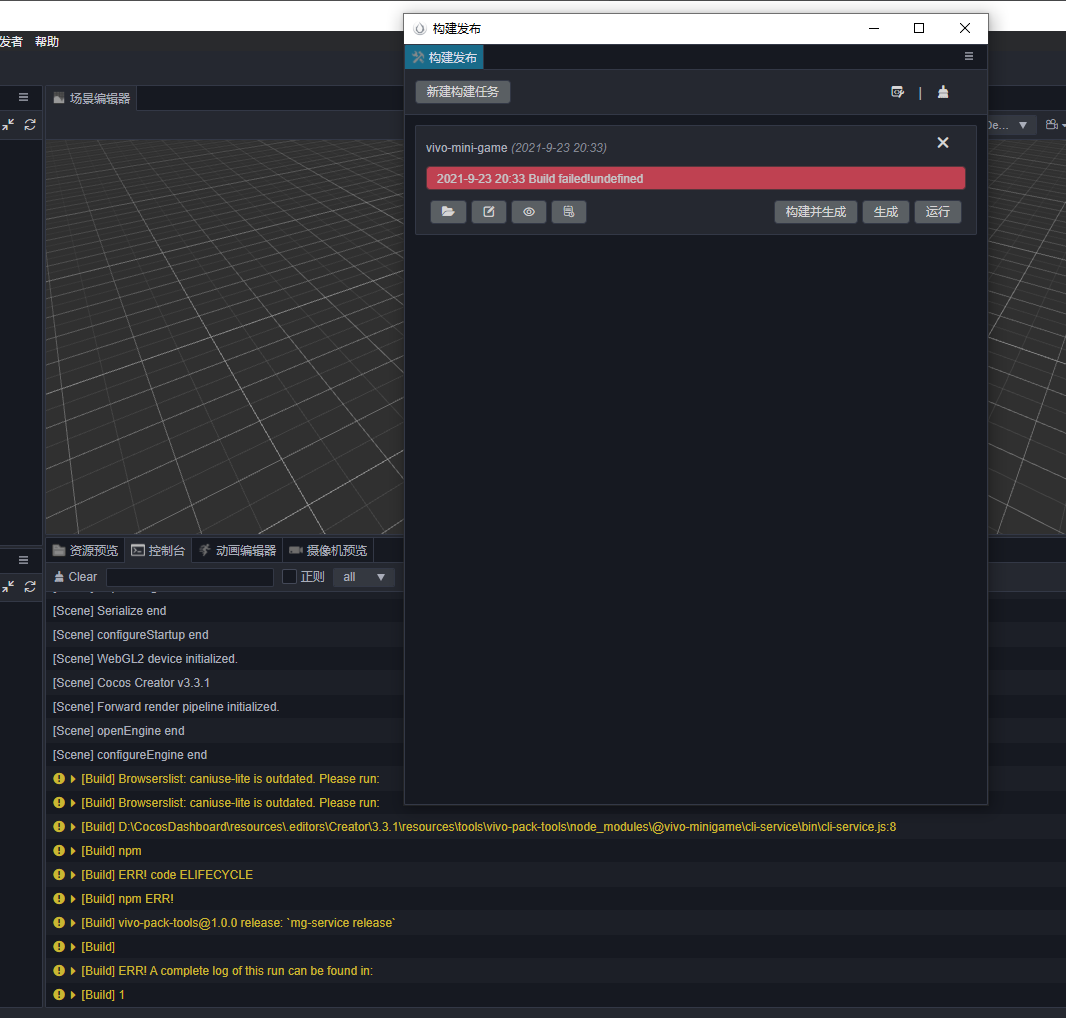The image size is (1066, 1018).
Task: Click 生成 button
Action: [x=886, y=211]
